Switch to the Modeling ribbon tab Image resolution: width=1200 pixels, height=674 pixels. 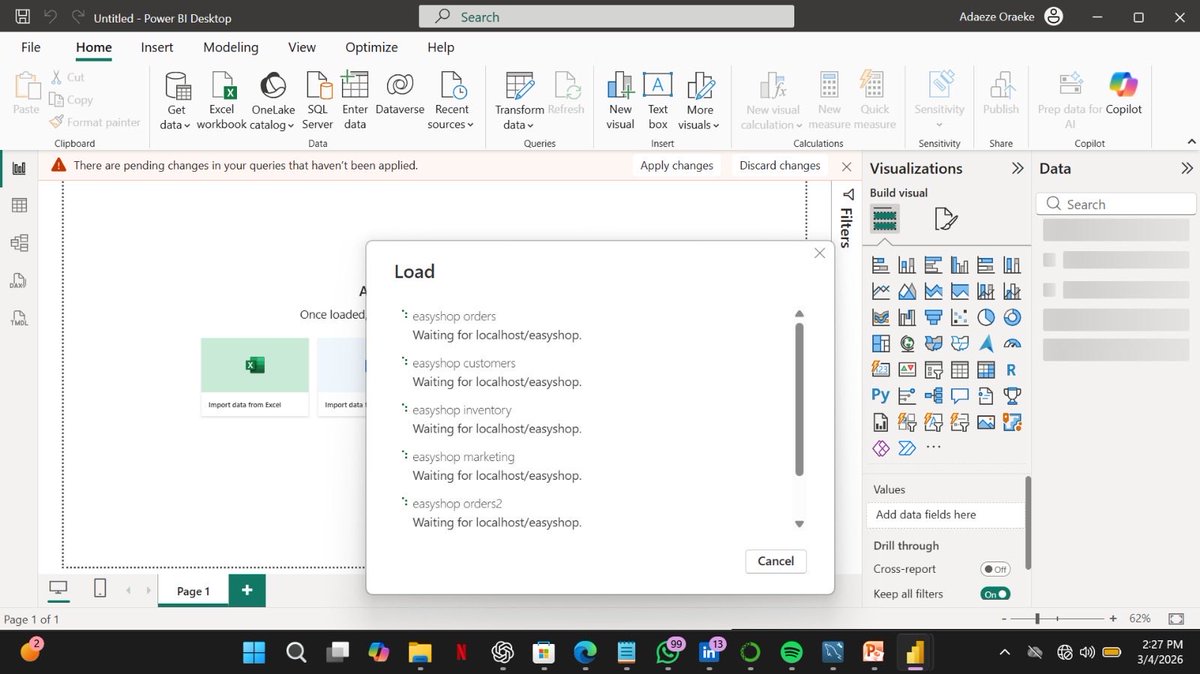pos(231,47)
